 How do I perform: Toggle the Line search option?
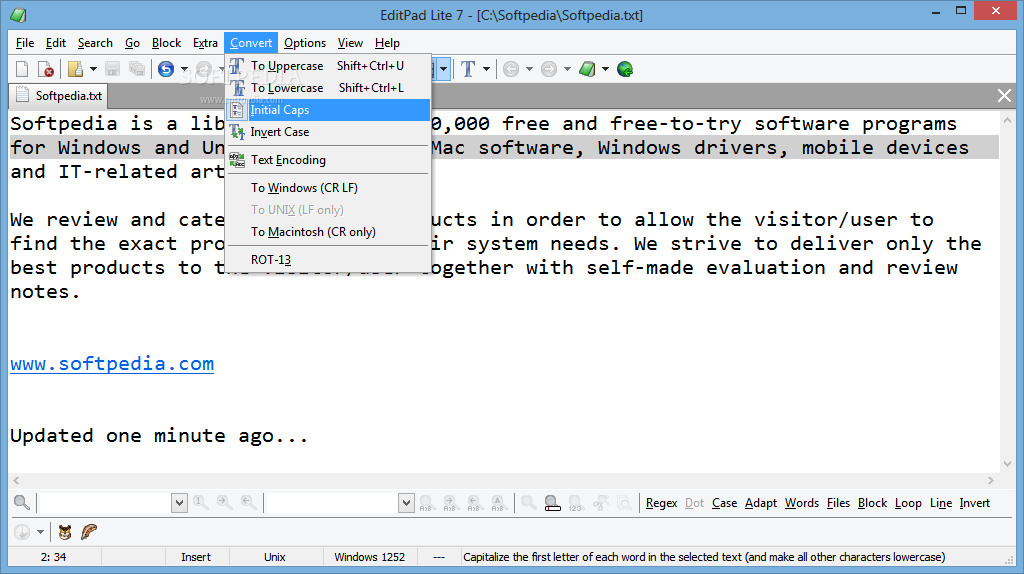(x=940, y=503)
